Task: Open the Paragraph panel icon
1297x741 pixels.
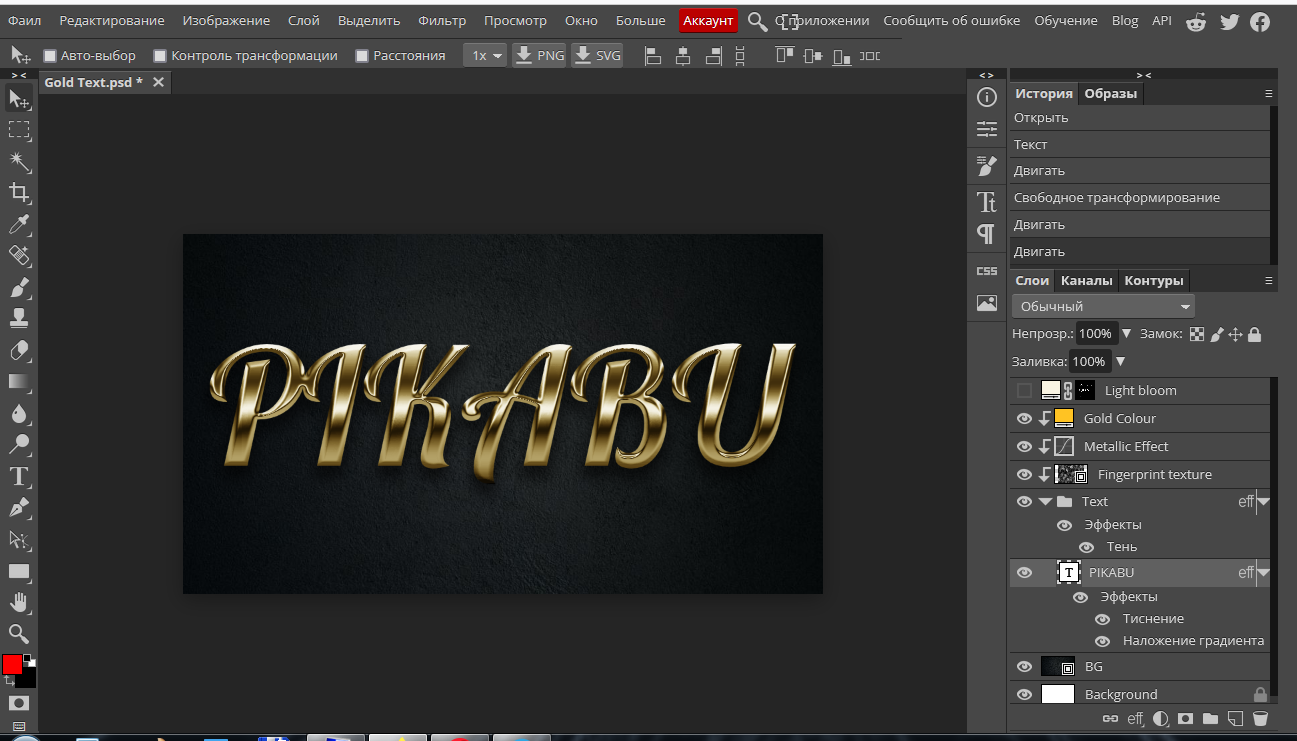Action: coord(987,234)
